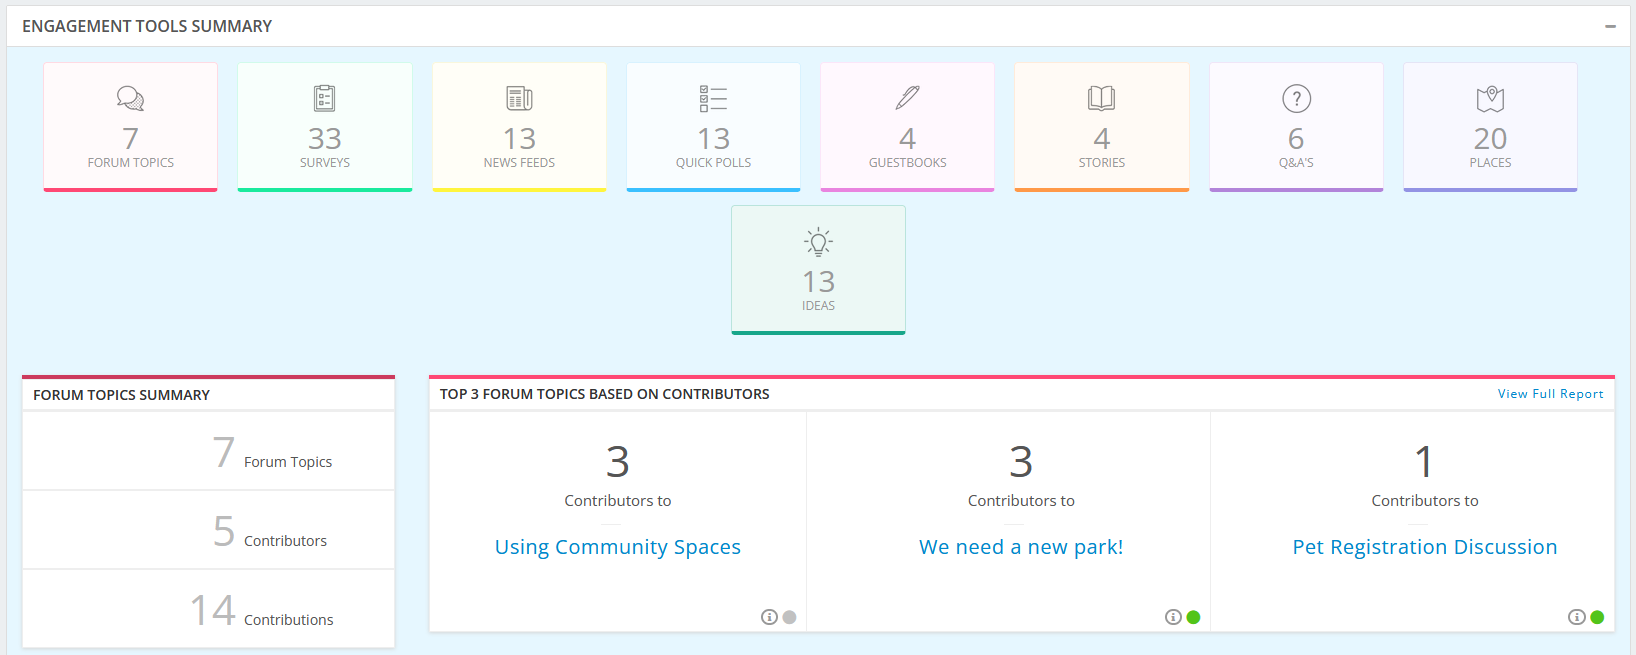Select the 13 News Feeds count
This screenshot has width=1636, height=655.
[519, 138]
